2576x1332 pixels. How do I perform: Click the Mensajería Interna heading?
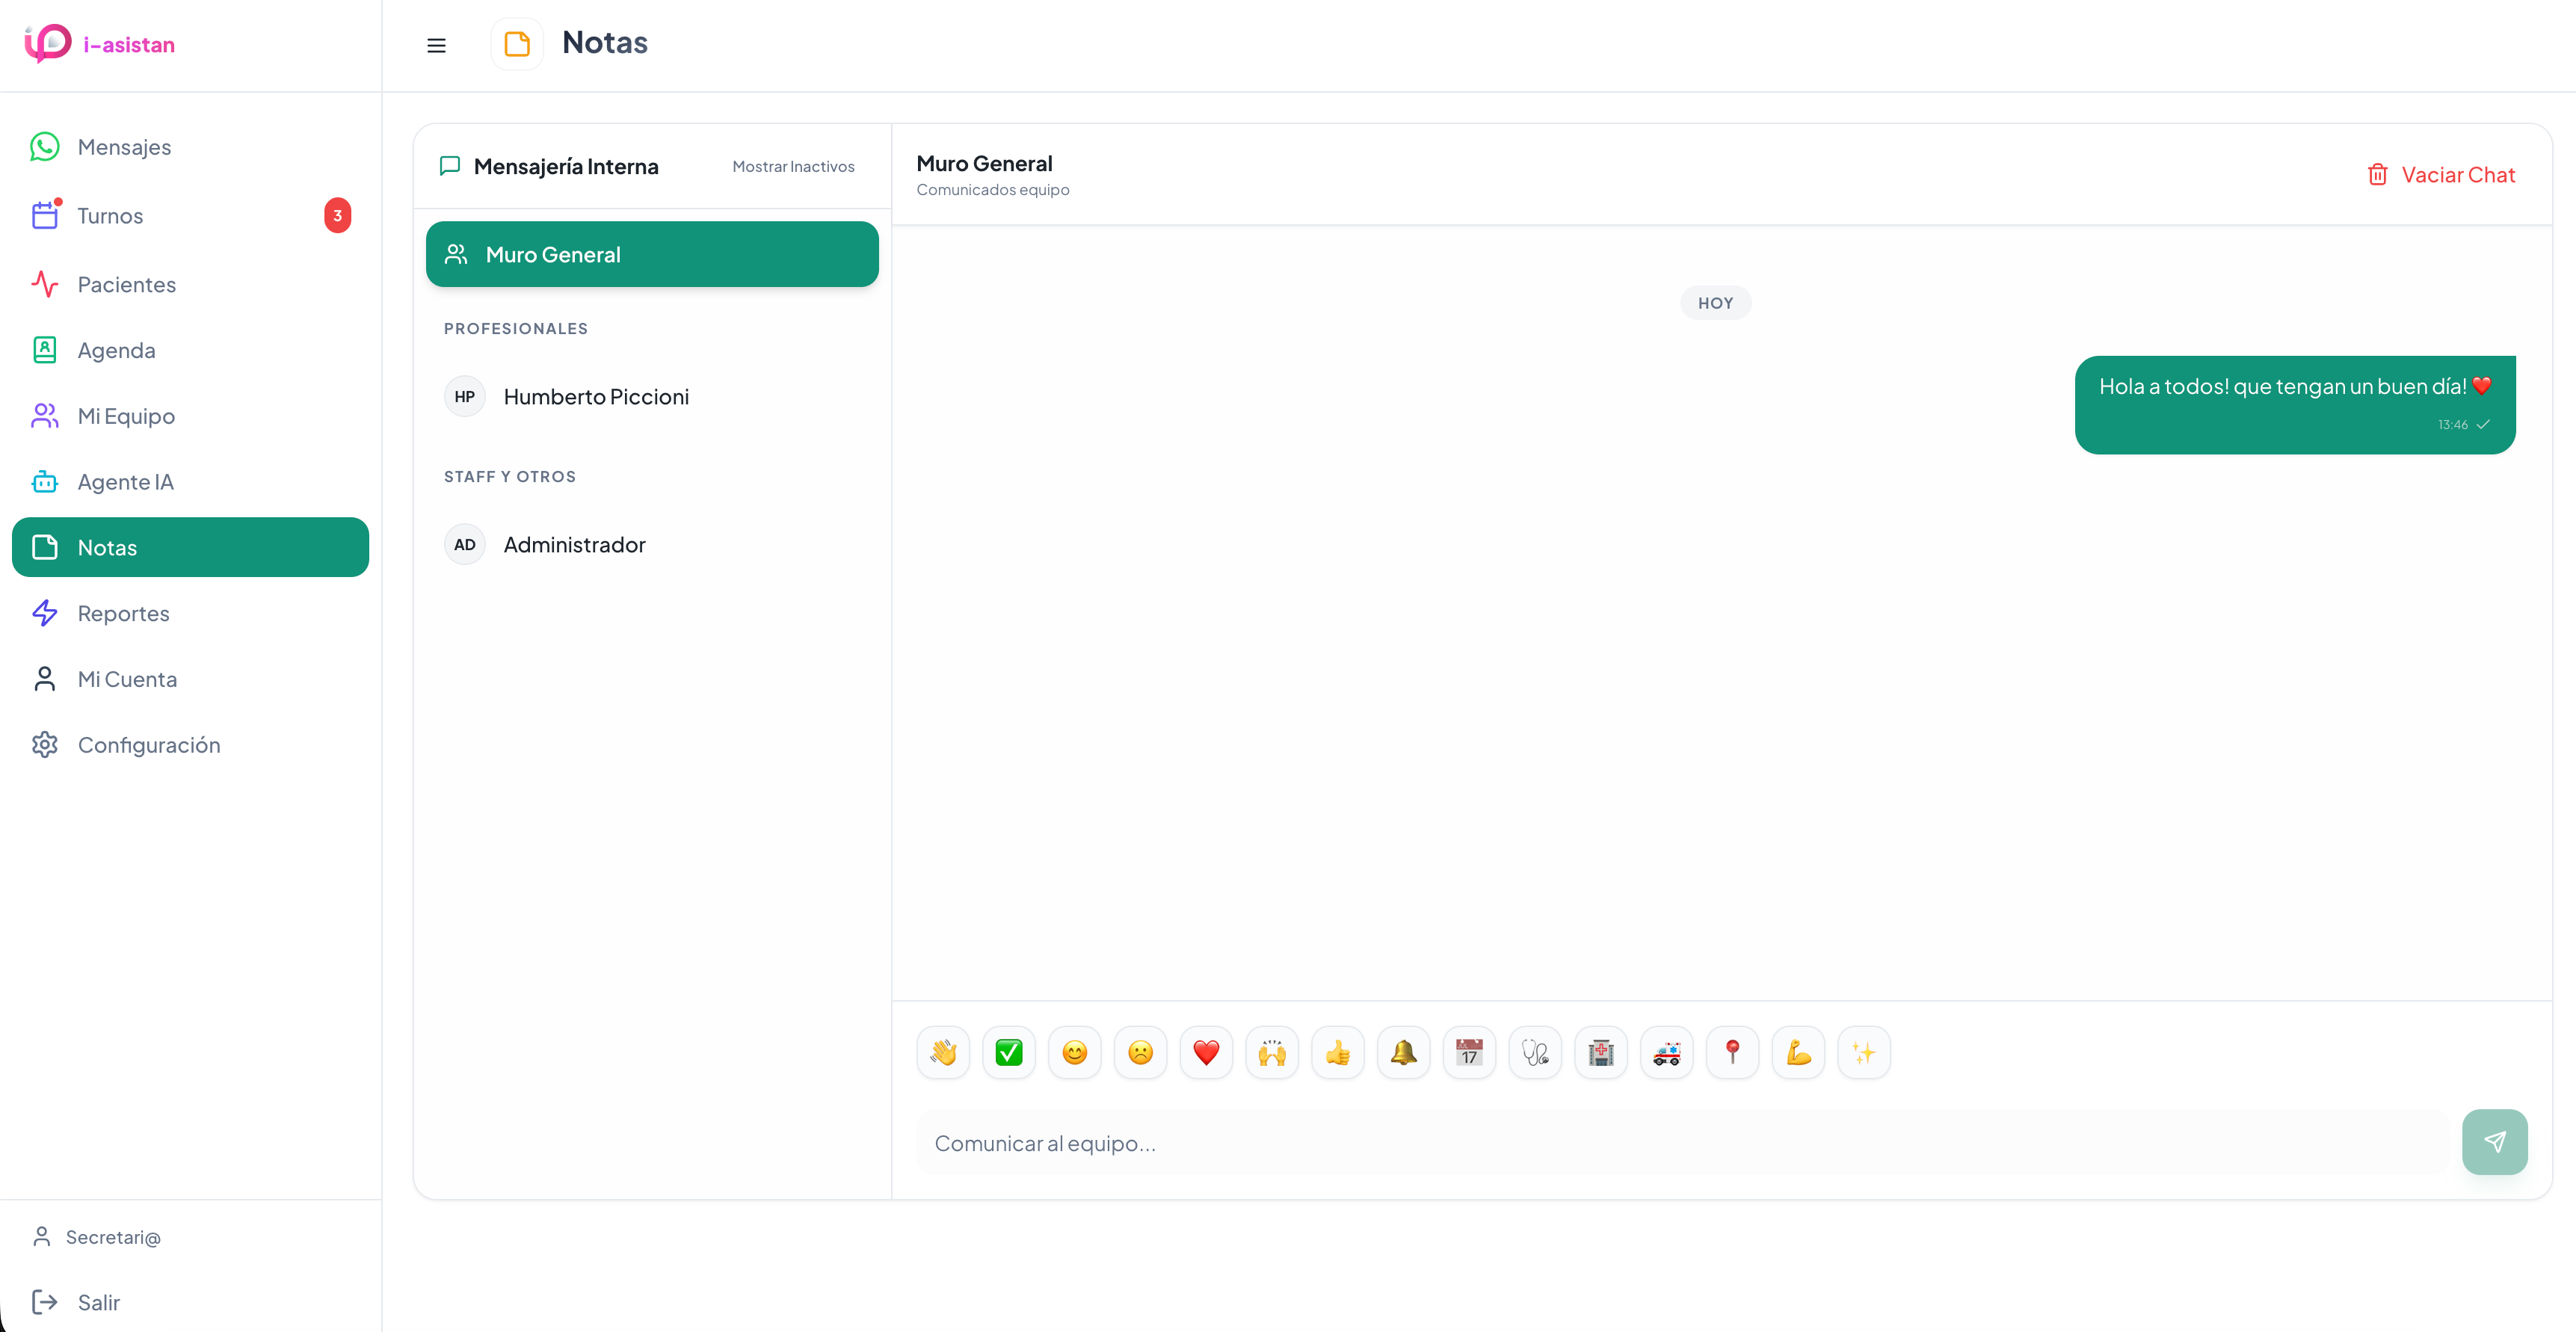point(566,167)
